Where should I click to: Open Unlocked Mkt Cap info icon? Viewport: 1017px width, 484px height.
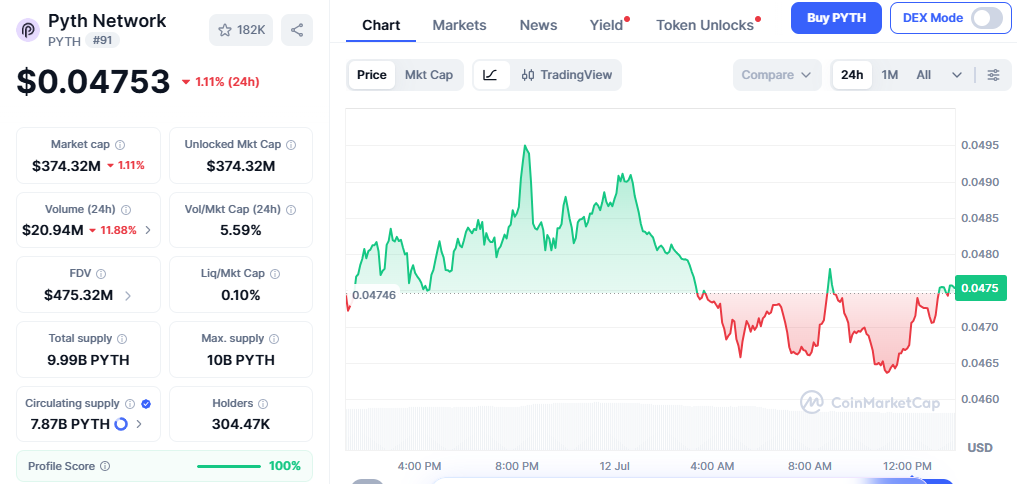(291, 145)
